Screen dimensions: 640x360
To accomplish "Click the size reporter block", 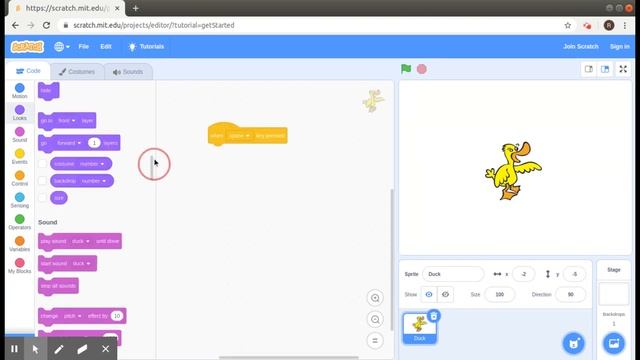I will click(x=59, y=198).
